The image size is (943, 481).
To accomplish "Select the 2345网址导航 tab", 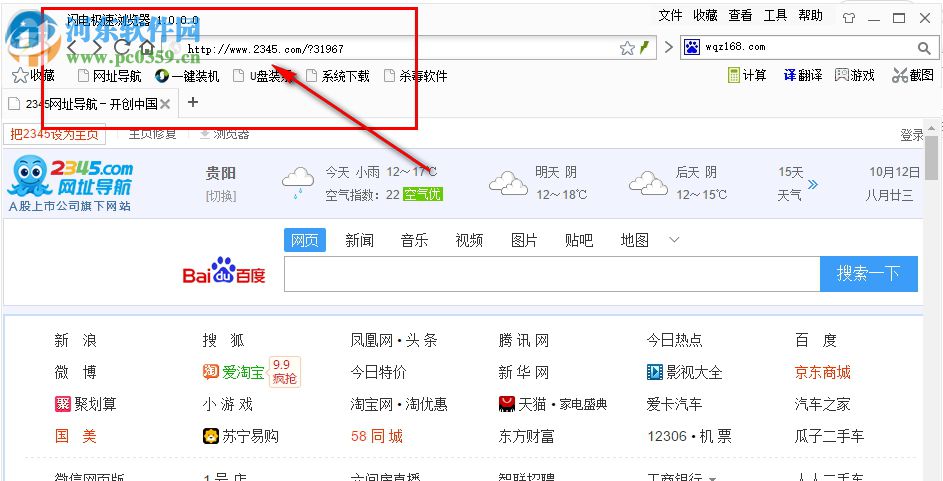I will point(89,104).
